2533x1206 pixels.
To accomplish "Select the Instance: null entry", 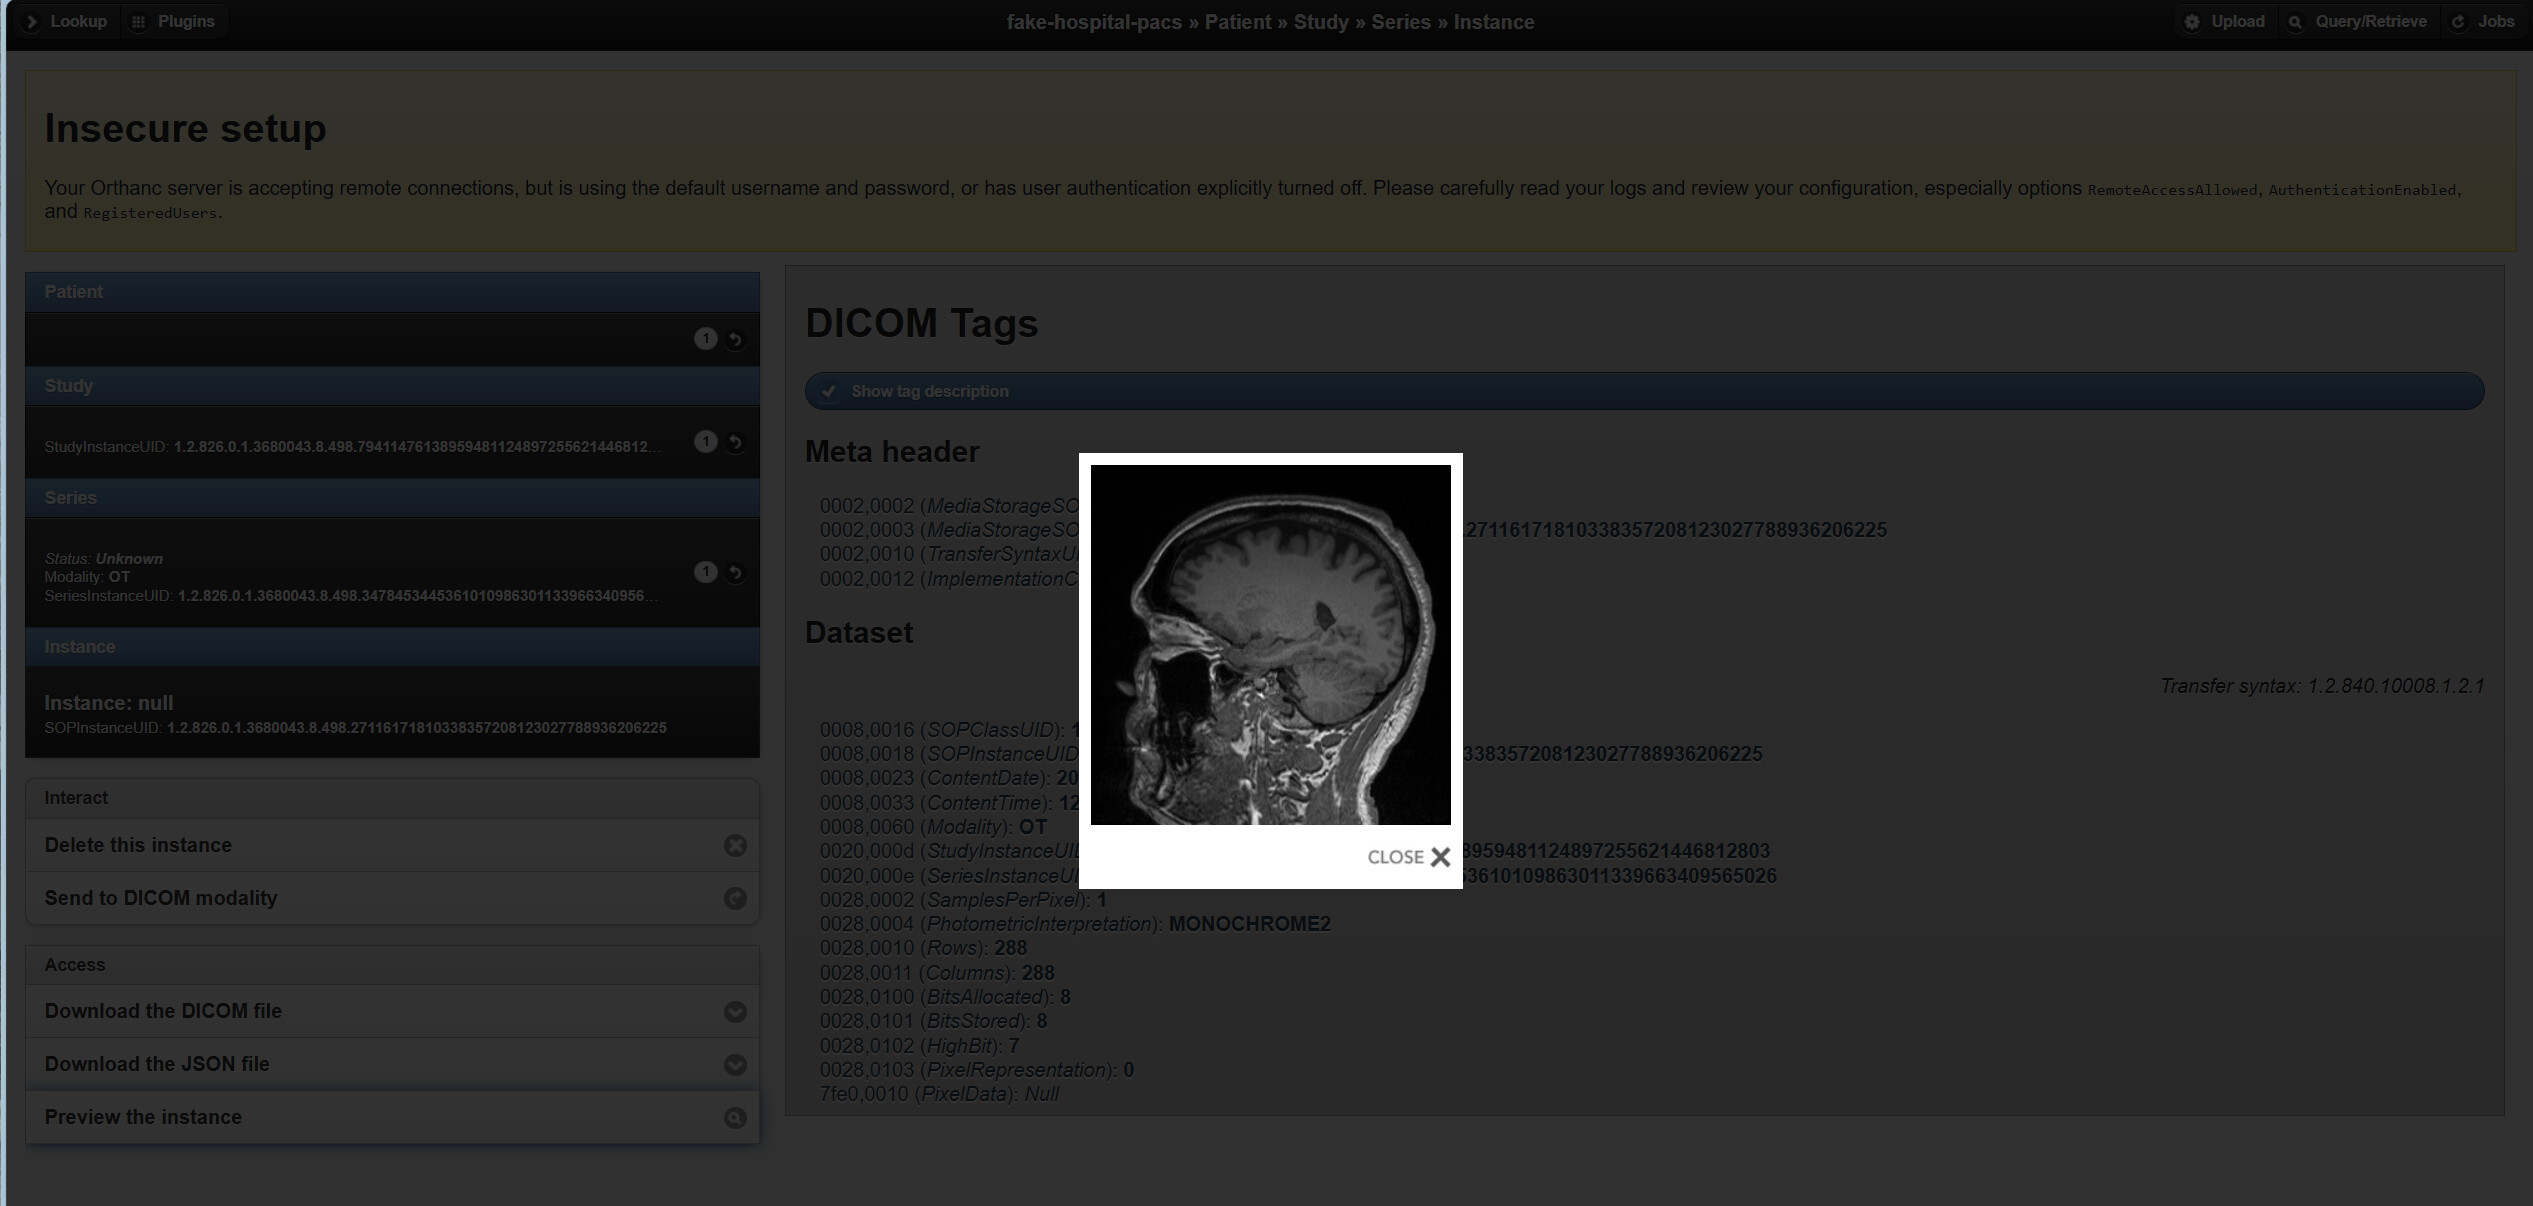I will pos(392,712).
